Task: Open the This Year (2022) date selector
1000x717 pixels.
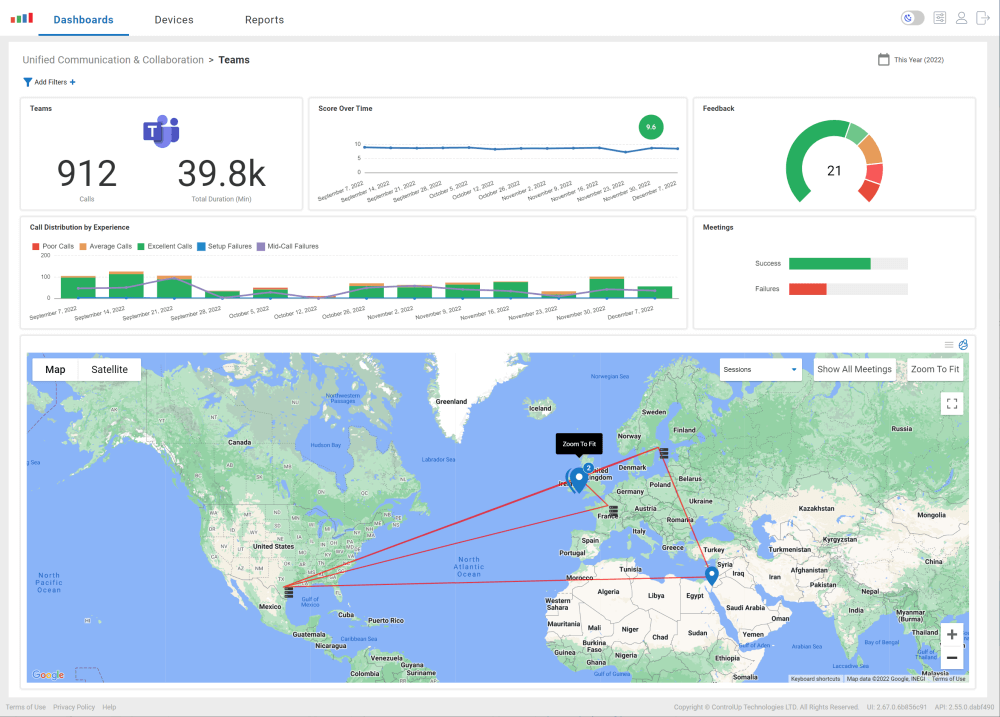Action: (x=909, y=59)
